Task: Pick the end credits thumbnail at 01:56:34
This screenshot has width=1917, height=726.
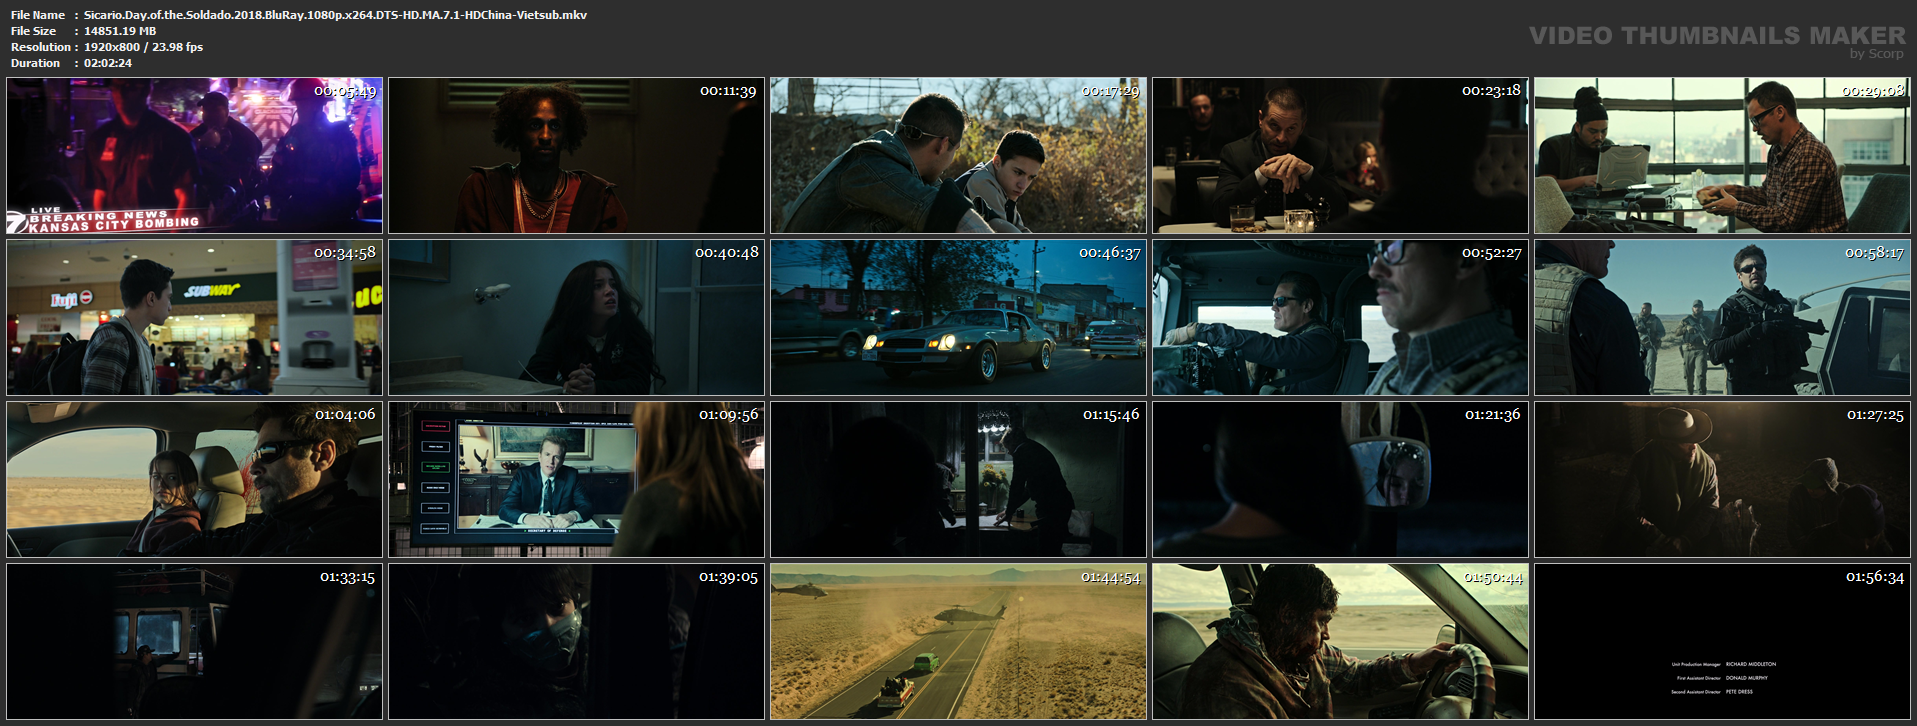Action: (x=1722, y=642)
